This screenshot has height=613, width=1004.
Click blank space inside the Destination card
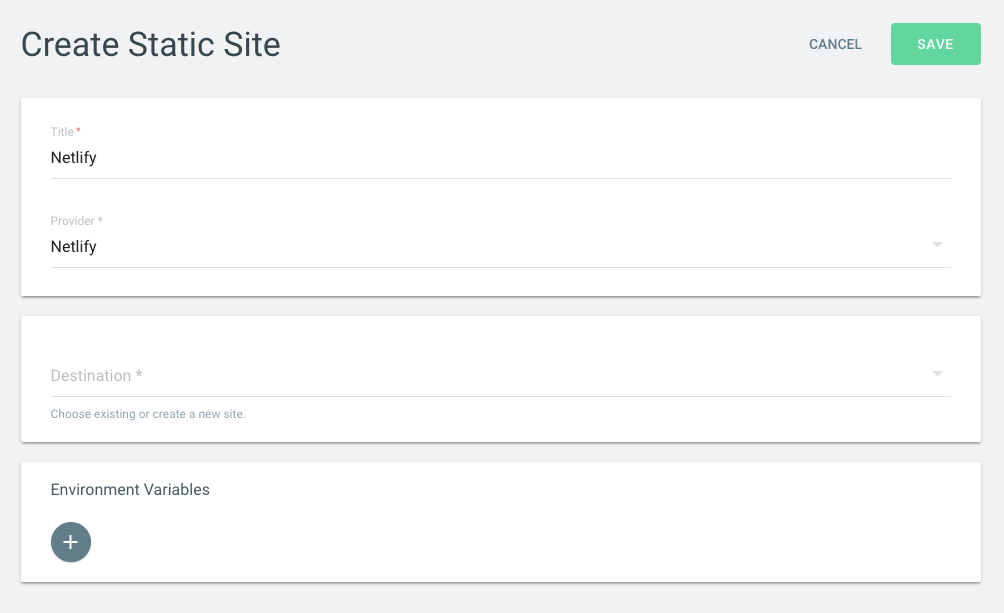pyautogui.click(x=501, y=336)
